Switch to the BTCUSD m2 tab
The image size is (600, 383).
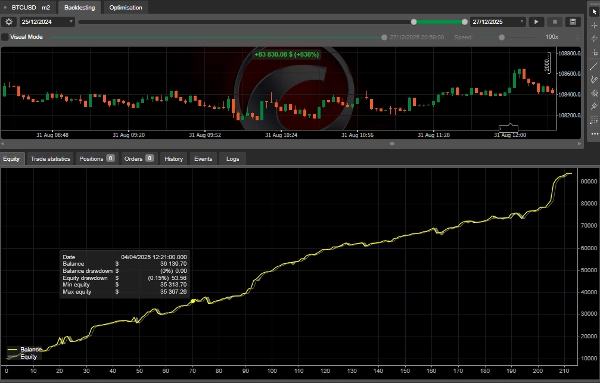click(x=27, y=7)
